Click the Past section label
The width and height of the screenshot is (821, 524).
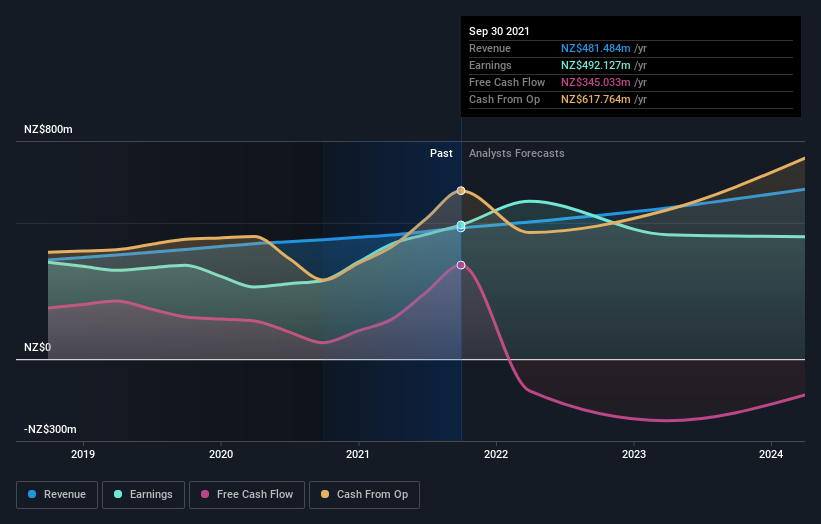click(441, 153)
